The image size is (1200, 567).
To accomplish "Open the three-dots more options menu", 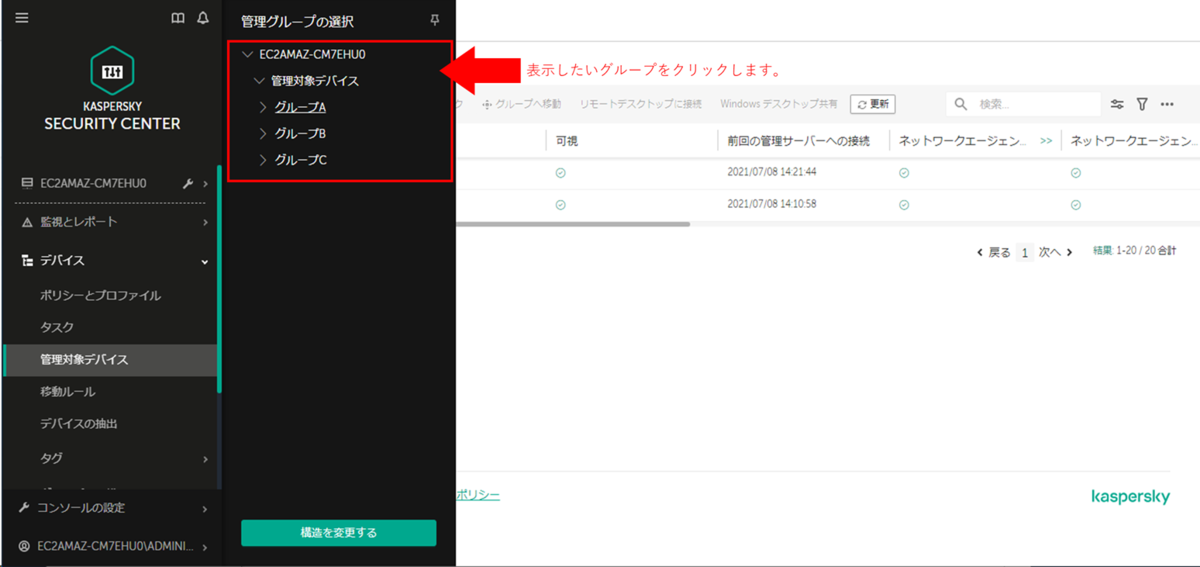I will tap(1167, 104).
